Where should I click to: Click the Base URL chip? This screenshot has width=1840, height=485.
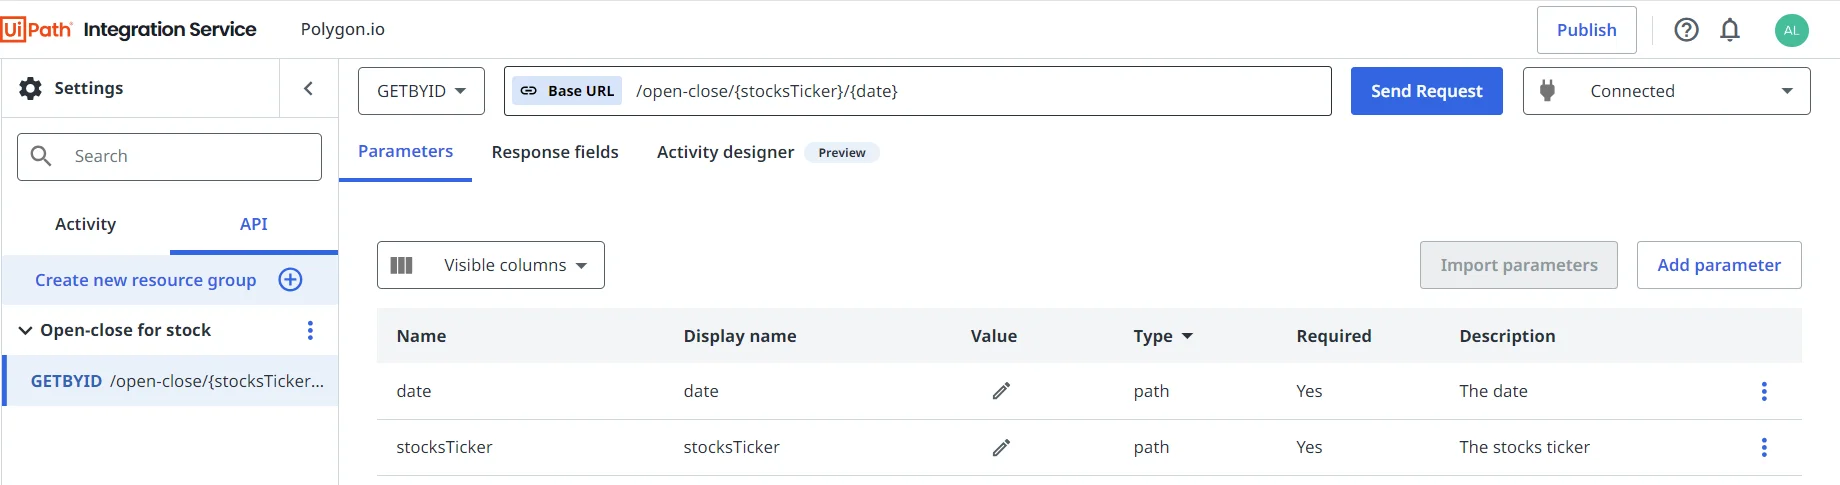[x=567, y=91]
